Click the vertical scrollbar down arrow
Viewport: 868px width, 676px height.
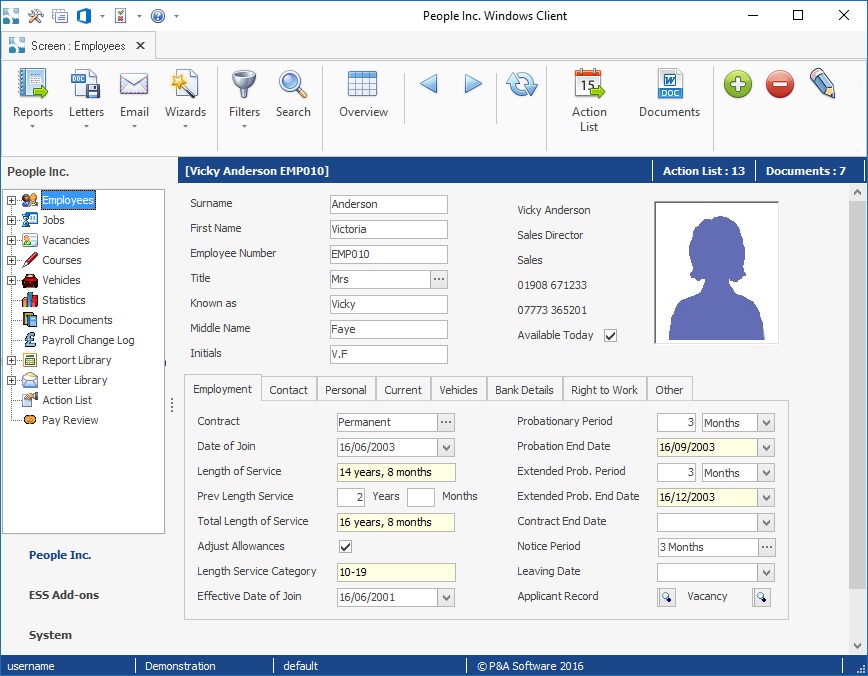(857, 646)
